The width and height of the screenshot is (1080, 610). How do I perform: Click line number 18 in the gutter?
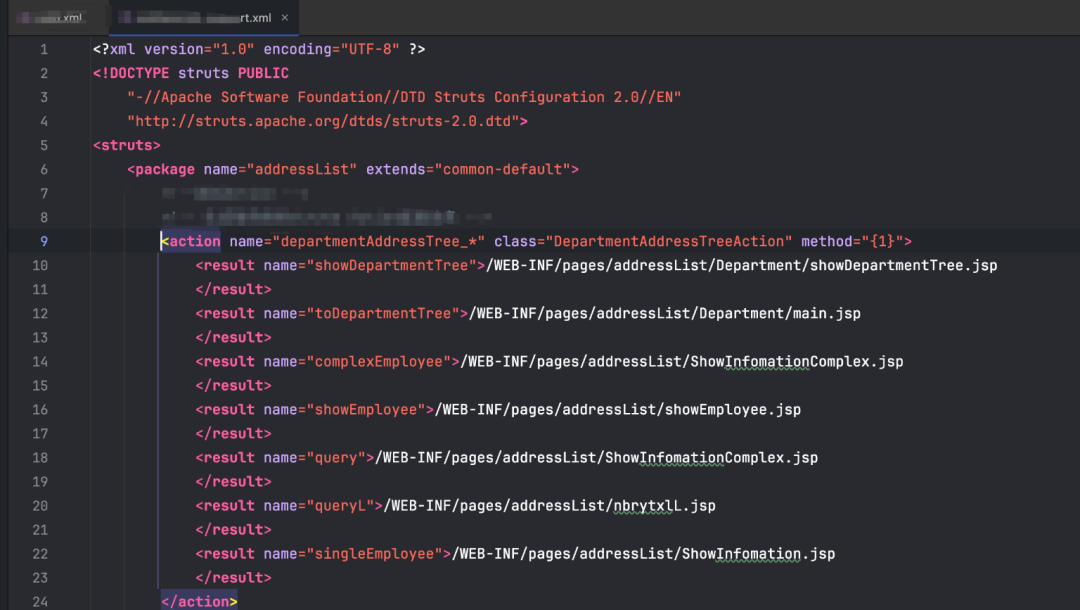pos(40,459)
